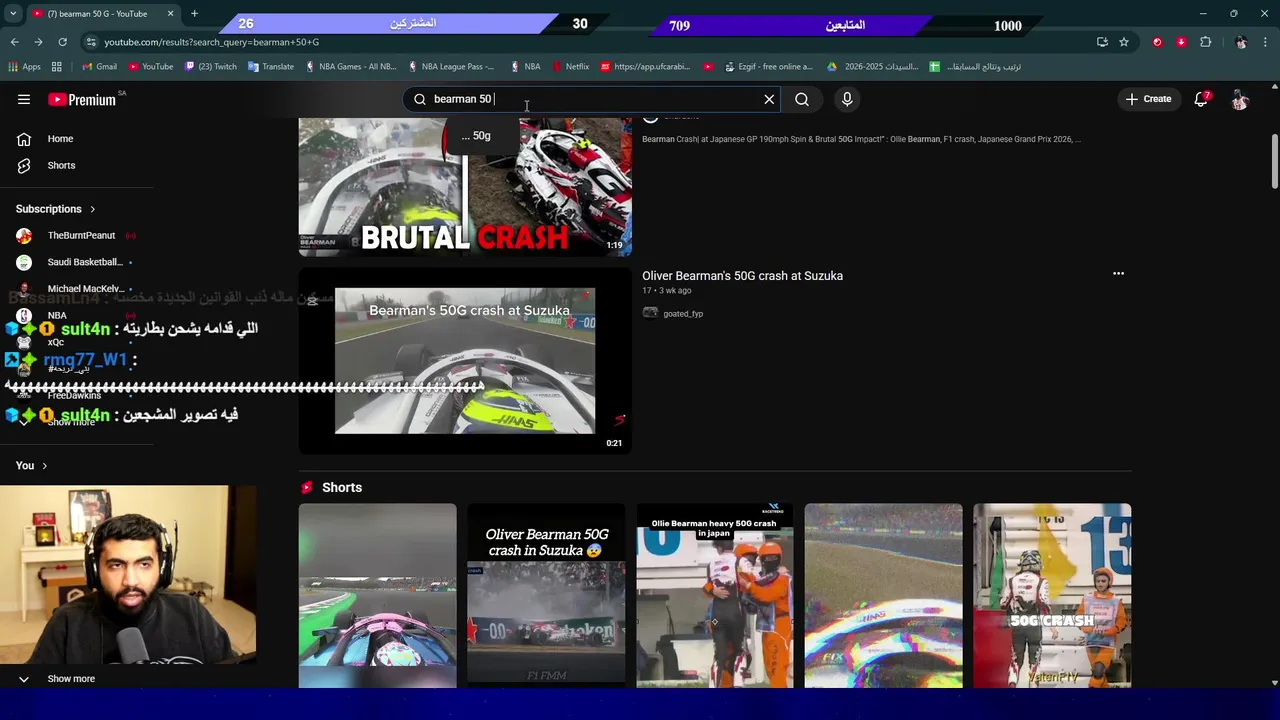Open Apps bookmark

(24, 67)
